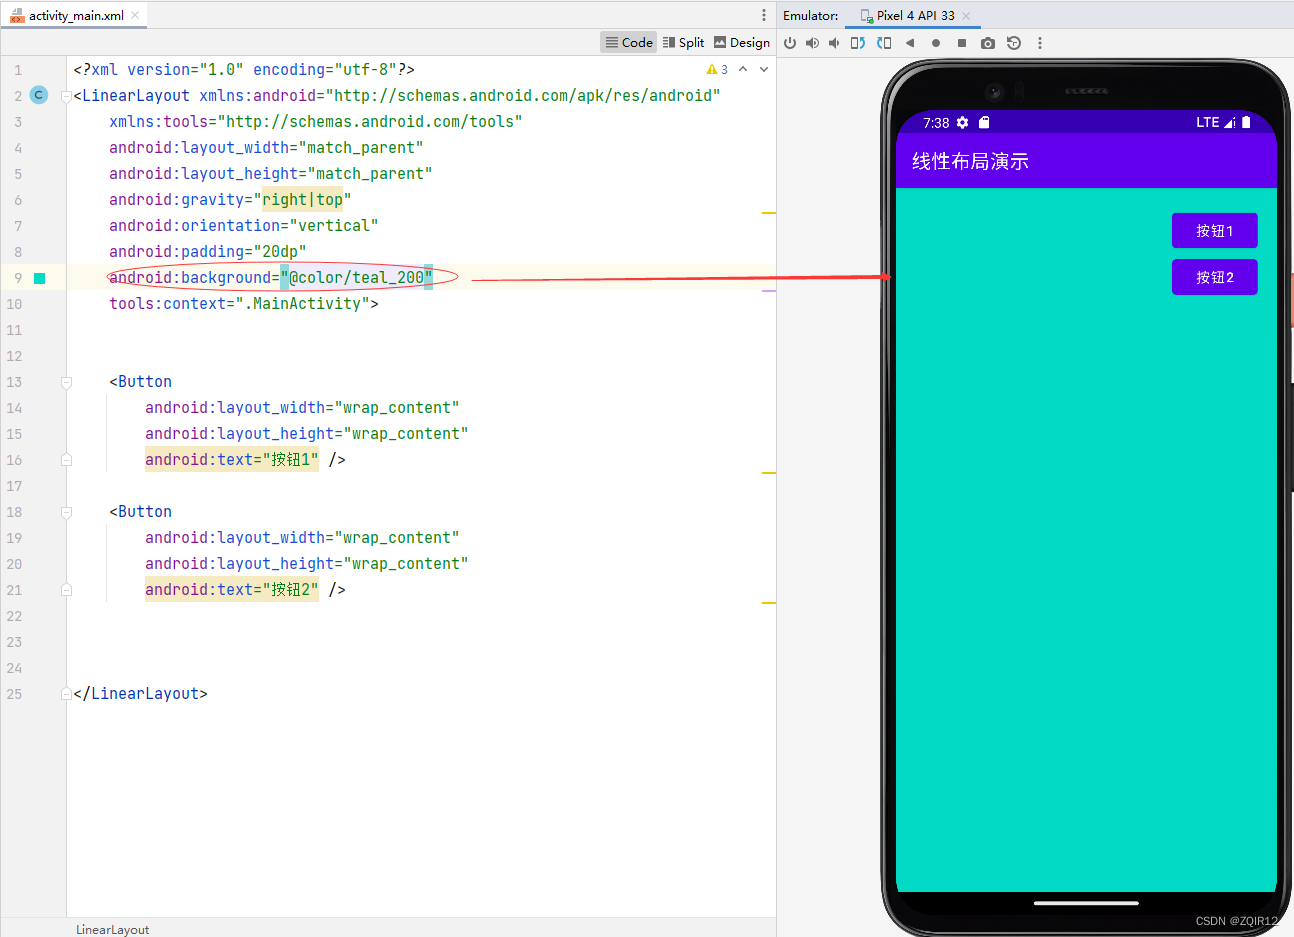Image resolution: width=1294 pixels, height=937 pixels.
Task: Click the yellow warning stripe mark beside line 6
Action: coord(769,213)
